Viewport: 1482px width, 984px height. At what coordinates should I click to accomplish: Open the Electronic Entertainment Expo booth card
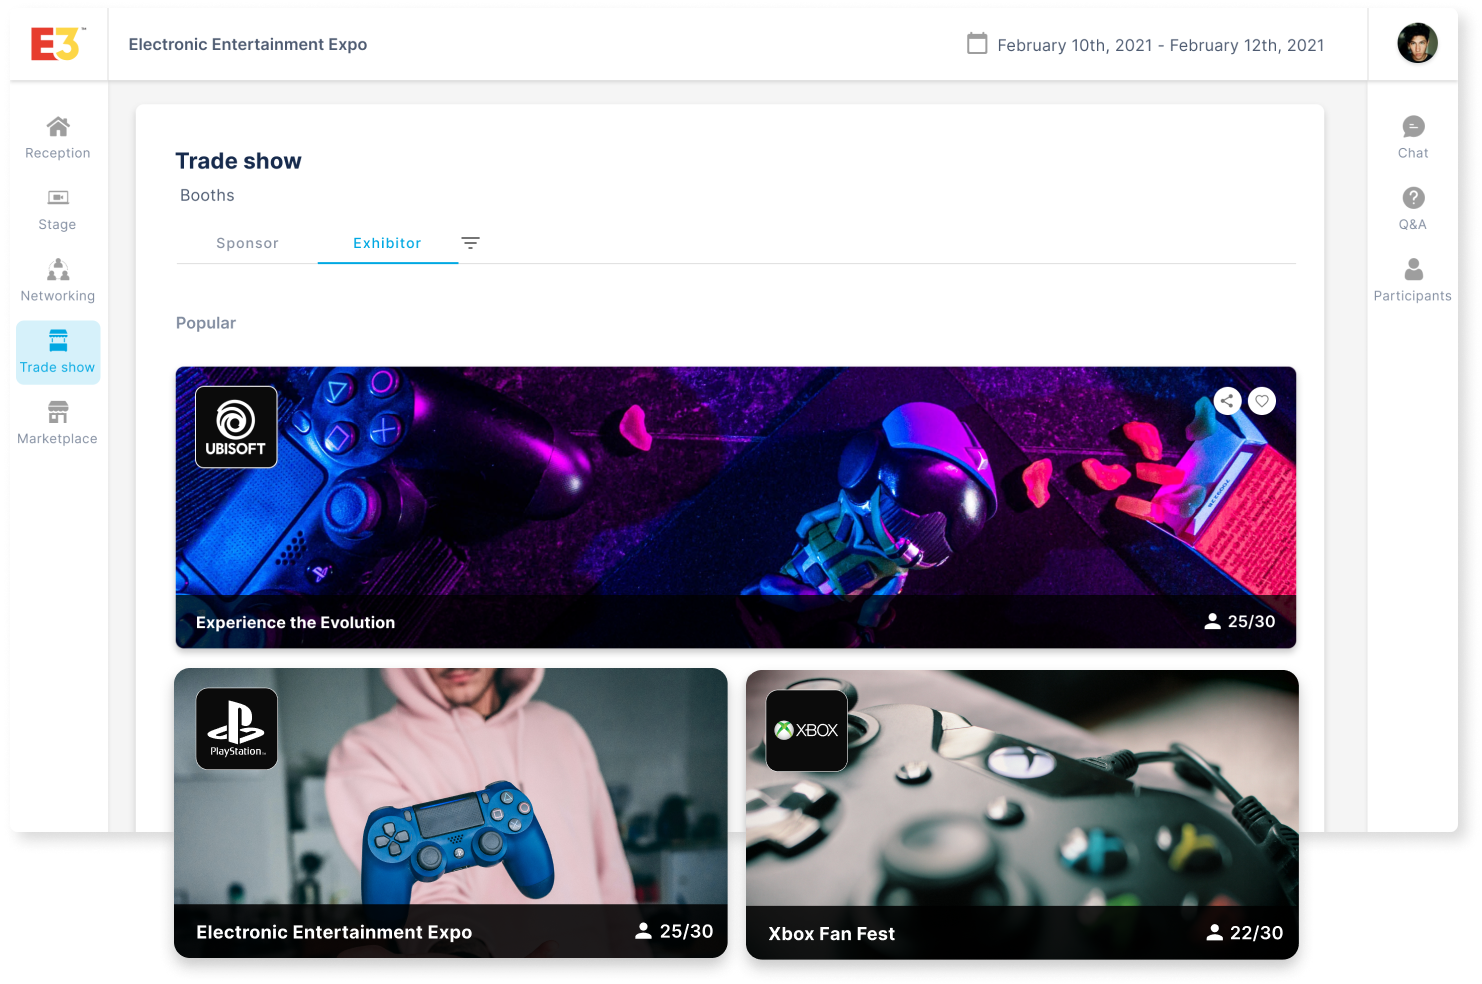(x=451, y=813)
